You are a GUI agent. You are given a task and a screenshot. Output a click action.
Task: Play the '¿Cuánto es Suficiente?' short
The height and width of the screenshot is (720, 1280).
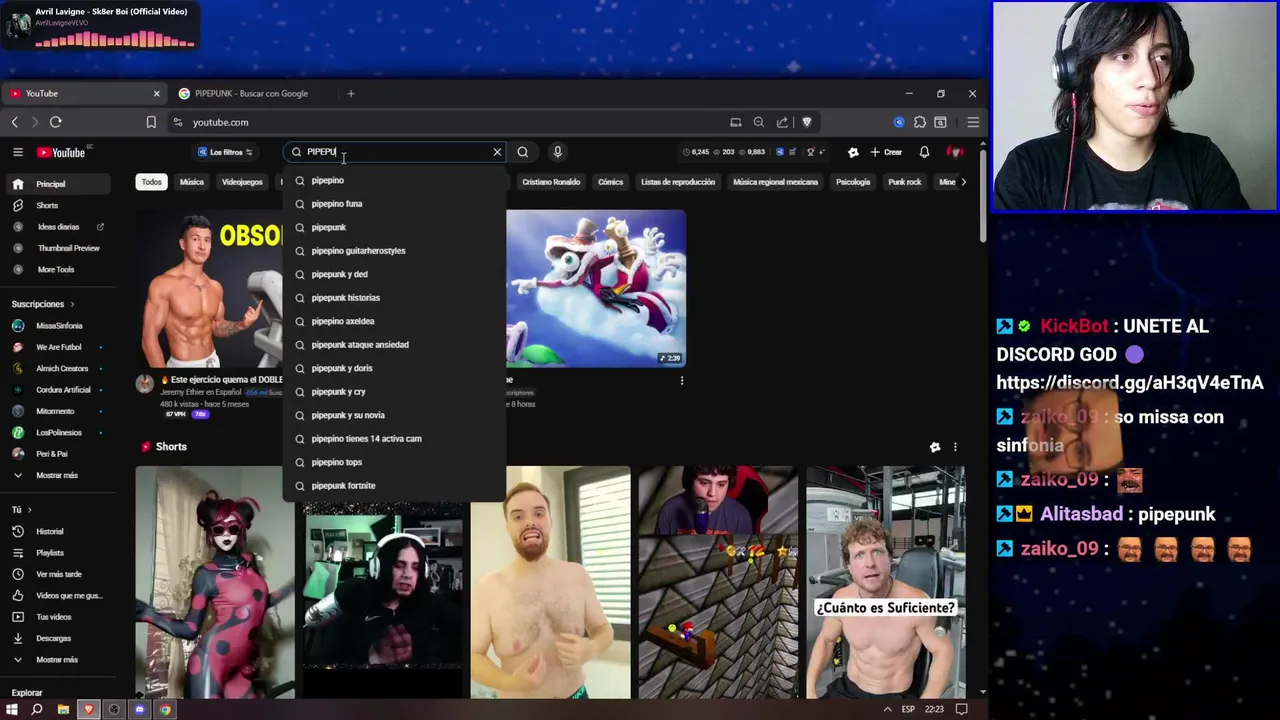tap(886, 582)
